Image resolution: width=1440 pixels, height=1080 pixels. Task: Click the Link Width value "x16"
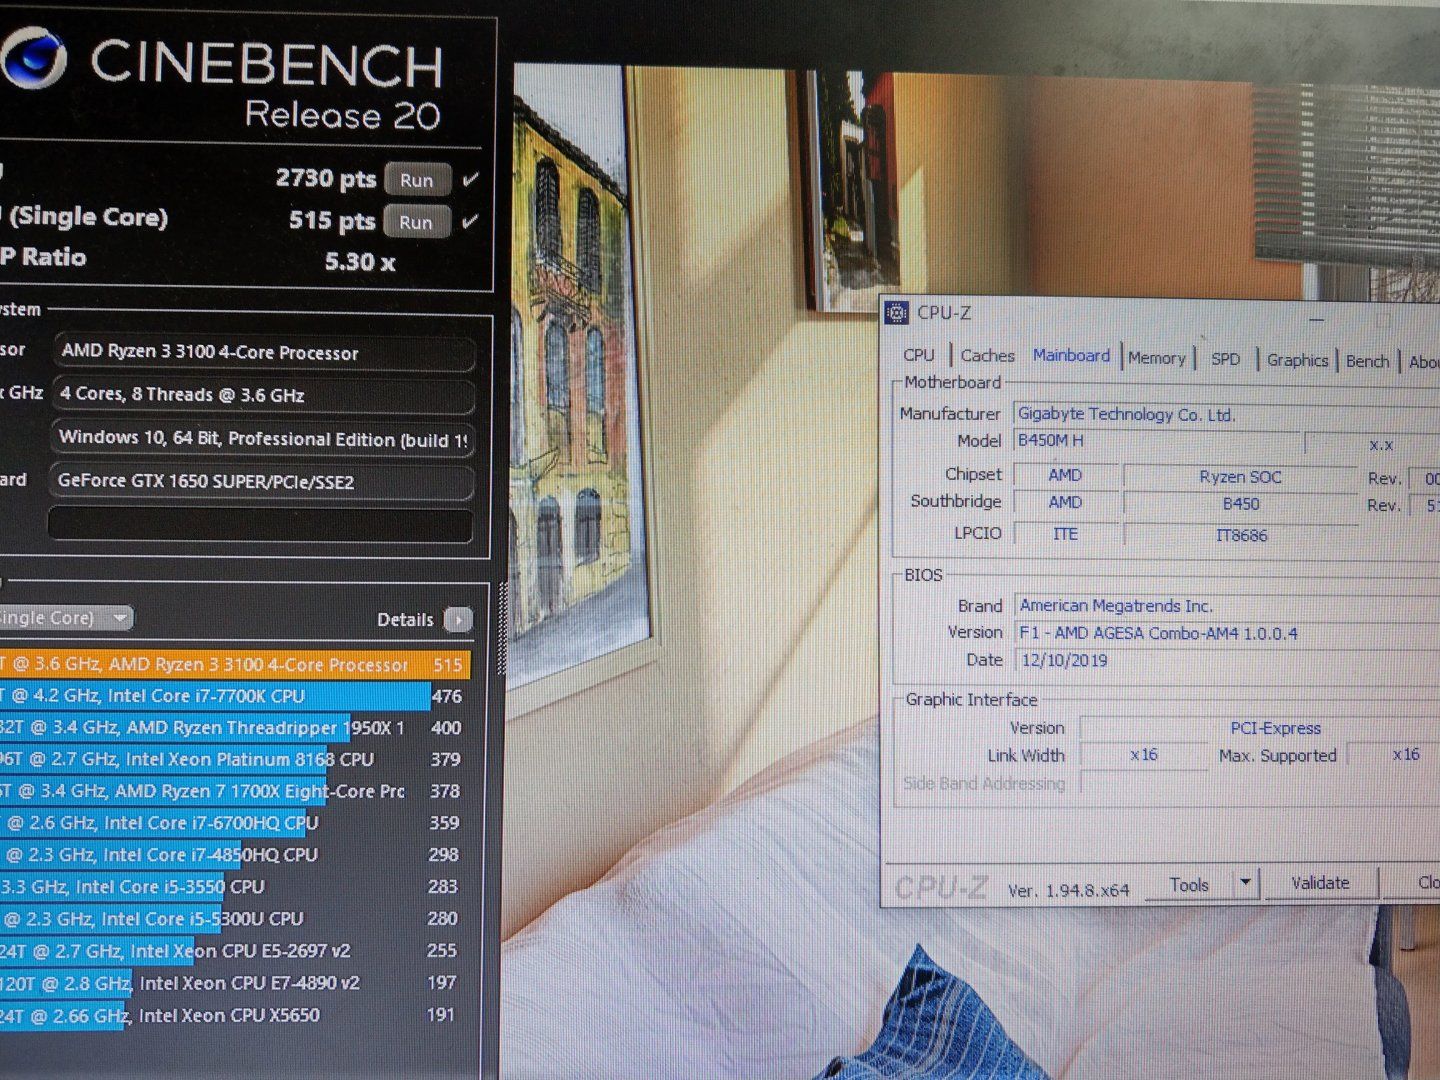1143,755
